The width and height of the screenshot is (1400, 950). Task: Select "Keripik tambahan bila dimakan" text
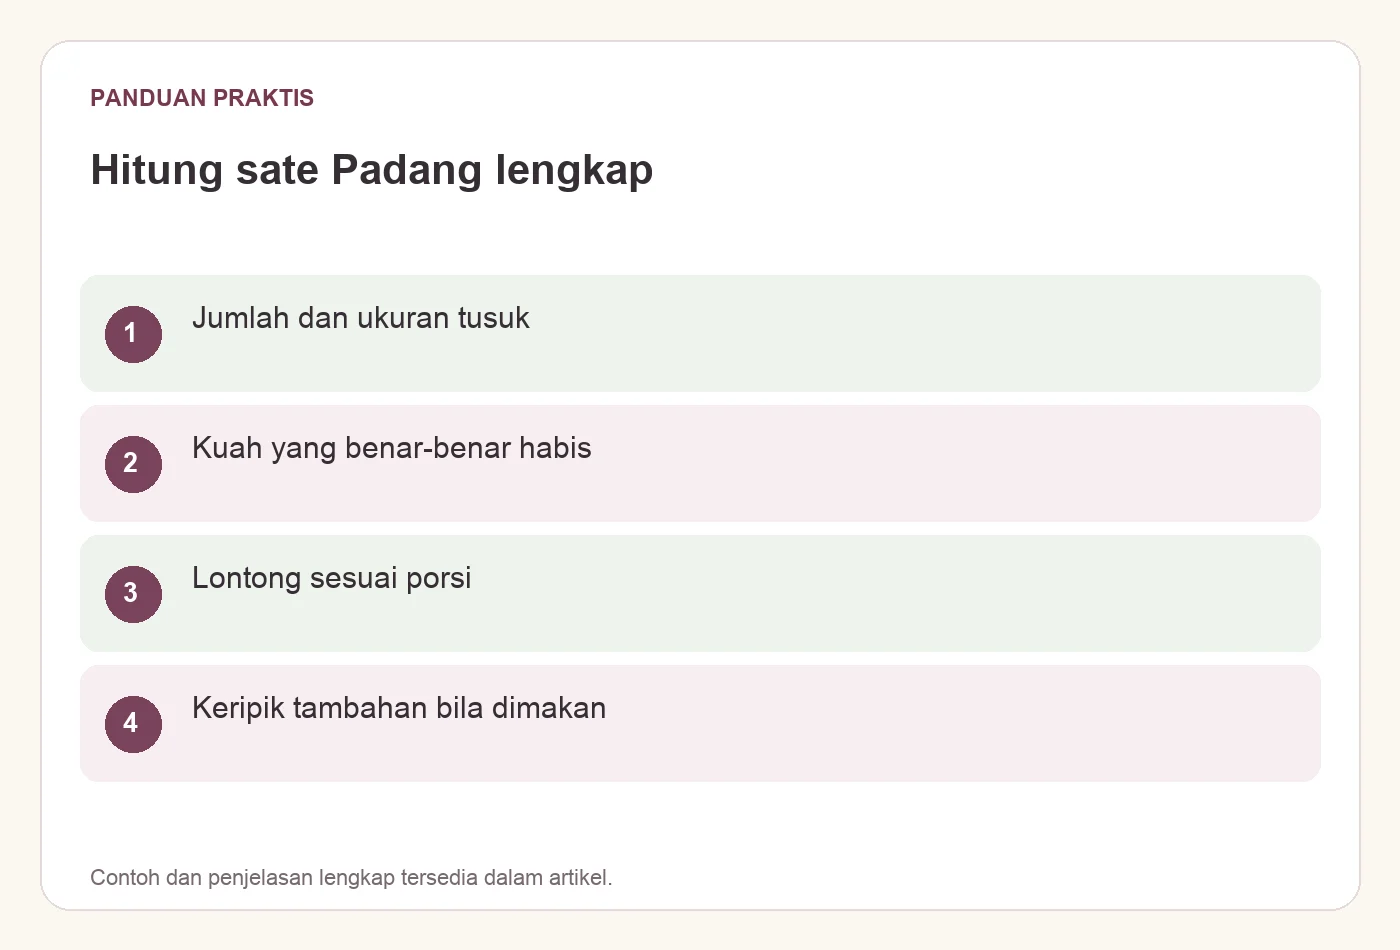click(x=399, y=708)
